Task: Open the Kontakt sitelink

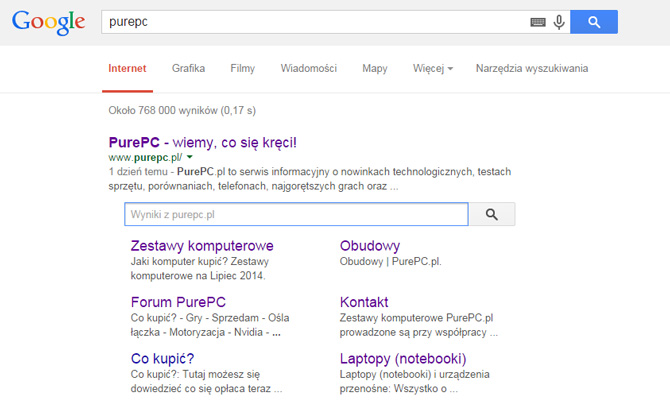Action: (364, 302)
